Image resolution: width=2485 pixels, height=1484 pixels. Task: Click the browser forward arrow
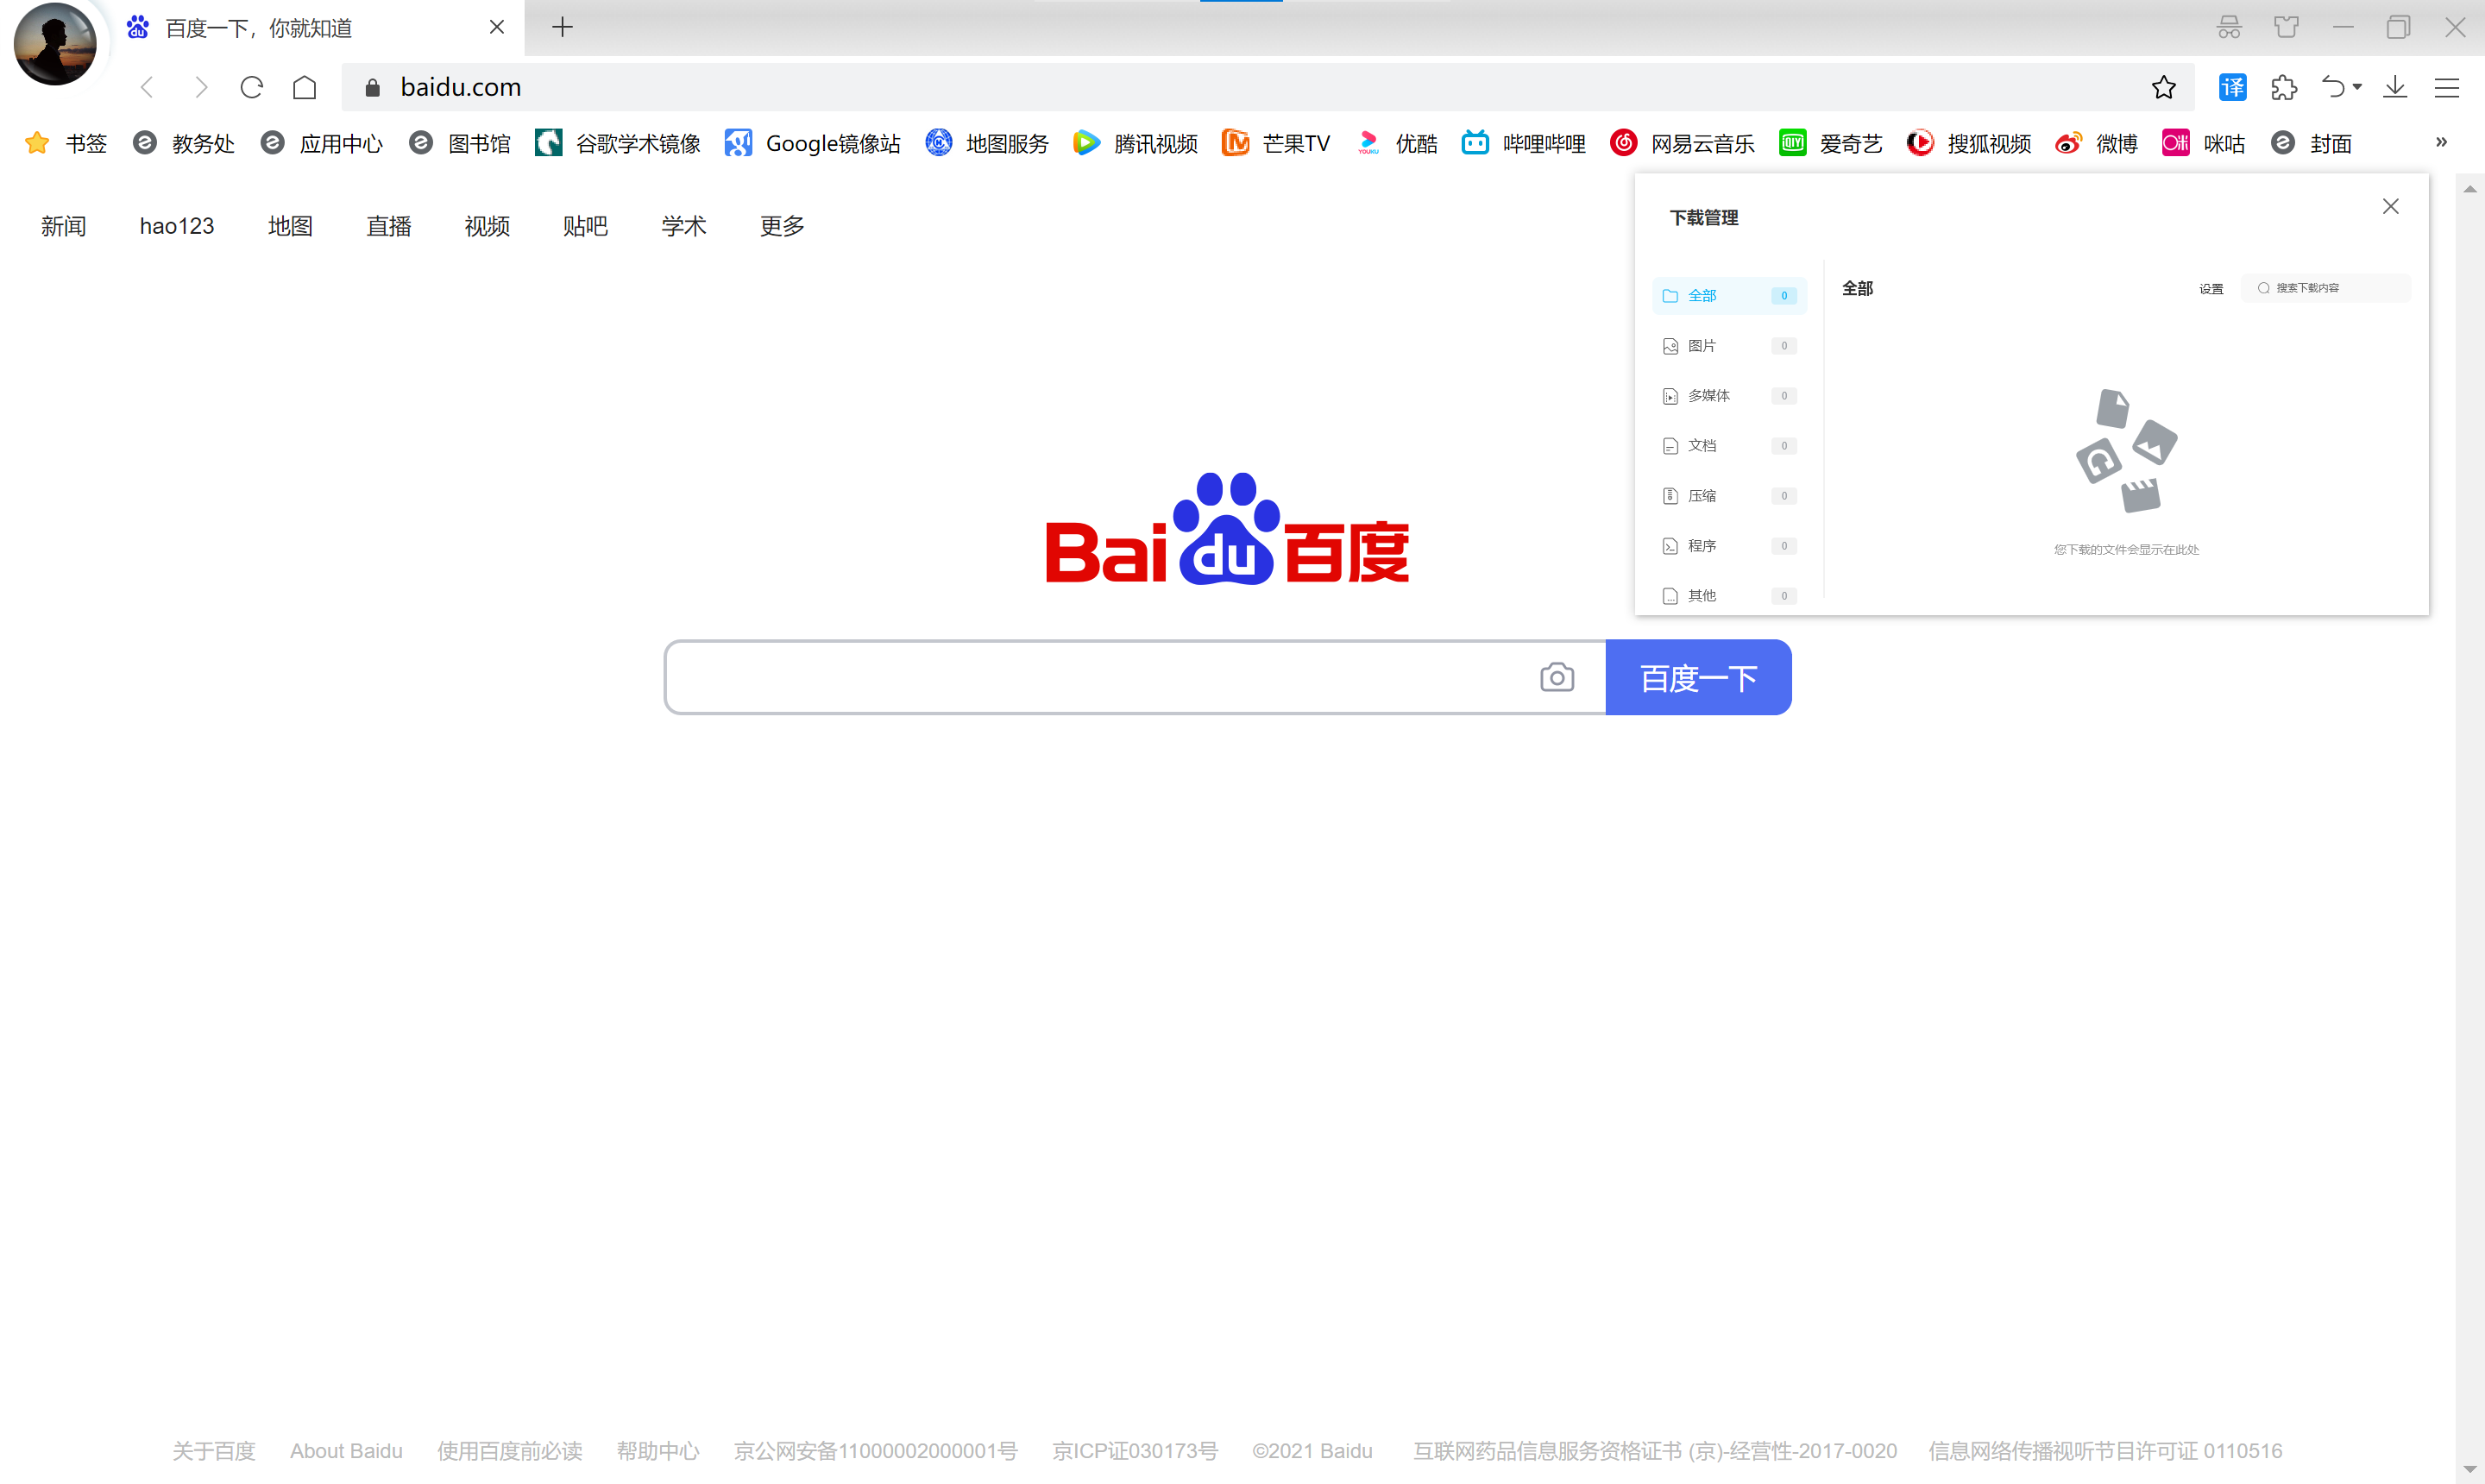(x=201, y=88)
